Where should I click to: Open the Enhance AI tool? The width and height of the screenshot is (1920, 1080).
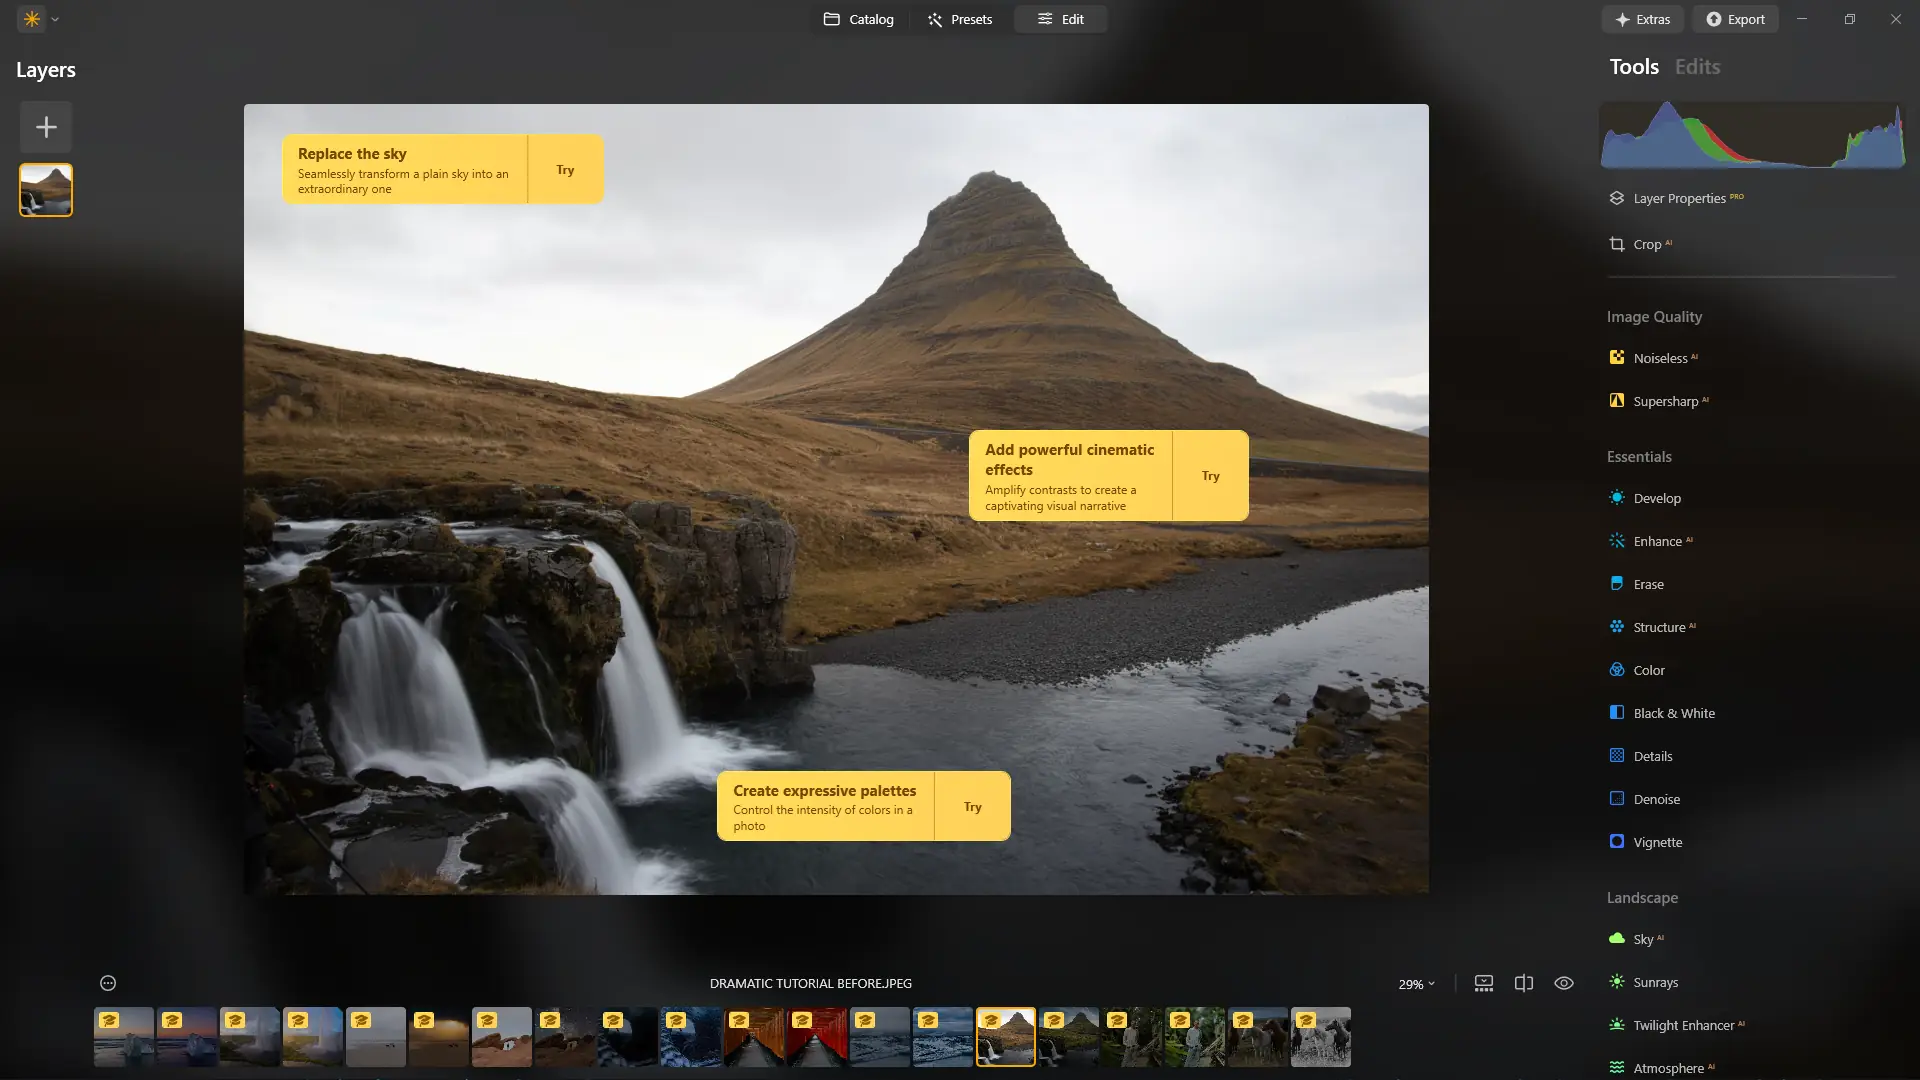(1657, 541)
